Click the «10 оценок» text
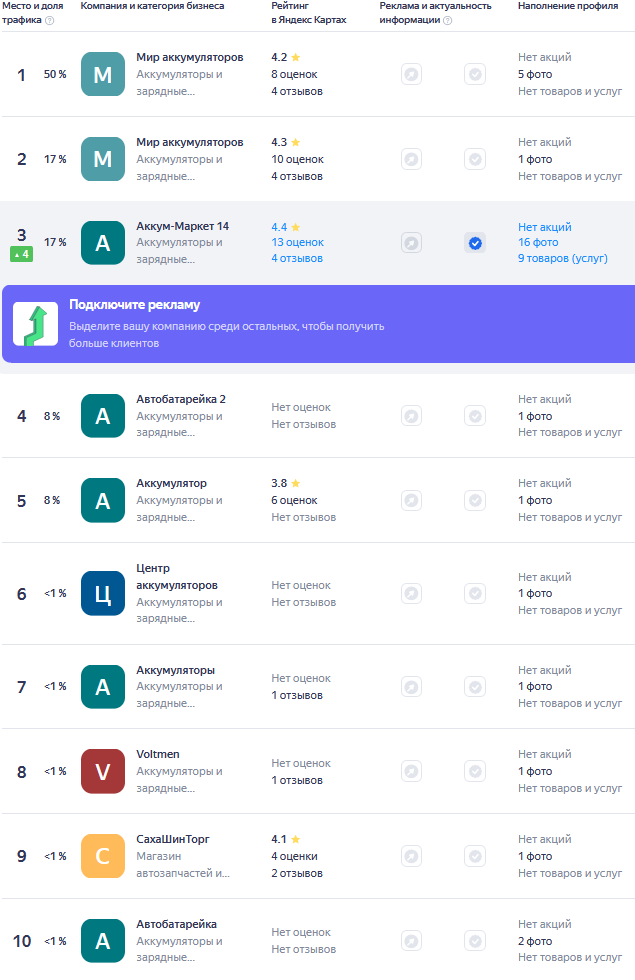The height and width of the screenshot is (980, 635). [298, 159]
